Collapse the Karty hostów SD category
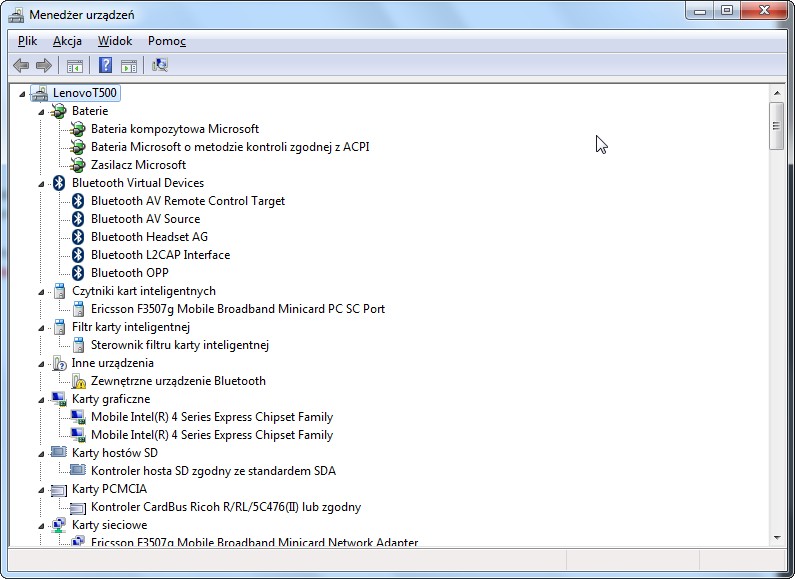795x579 pixels. click(42, 454)
